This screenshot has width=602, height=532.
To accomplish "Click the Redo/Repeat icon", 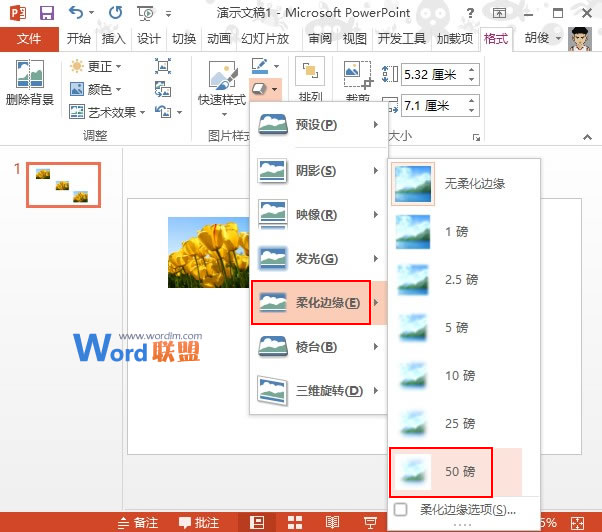I will 116,13.
